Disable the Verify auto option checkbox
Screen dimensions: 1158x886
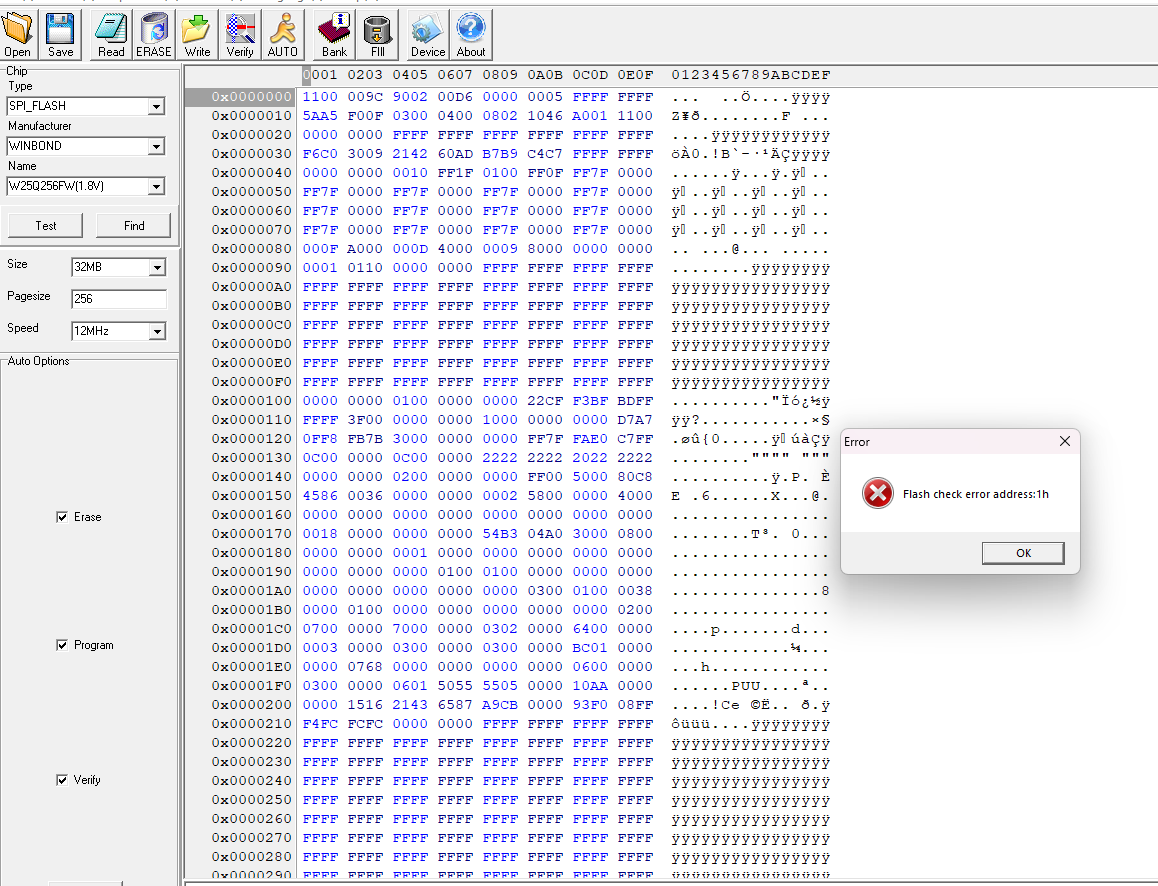pos(63,780)
